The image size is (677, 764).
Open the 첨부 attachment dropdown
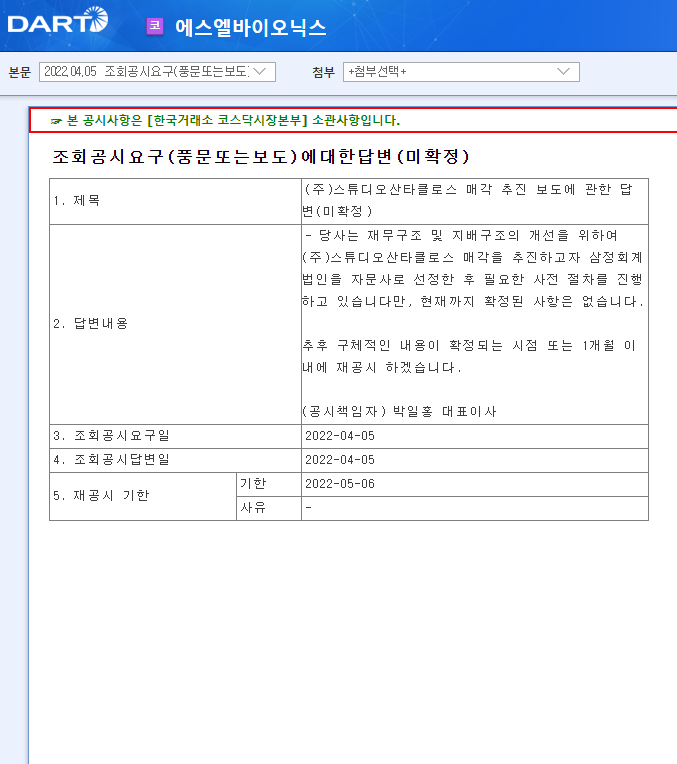[x=461, y=72]
